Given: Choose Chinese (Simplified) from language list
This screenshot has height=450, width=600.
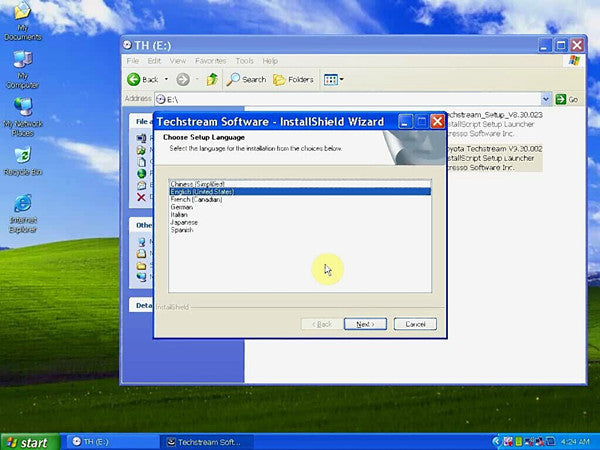Looking at the screenshot, I should coord(195,184).
